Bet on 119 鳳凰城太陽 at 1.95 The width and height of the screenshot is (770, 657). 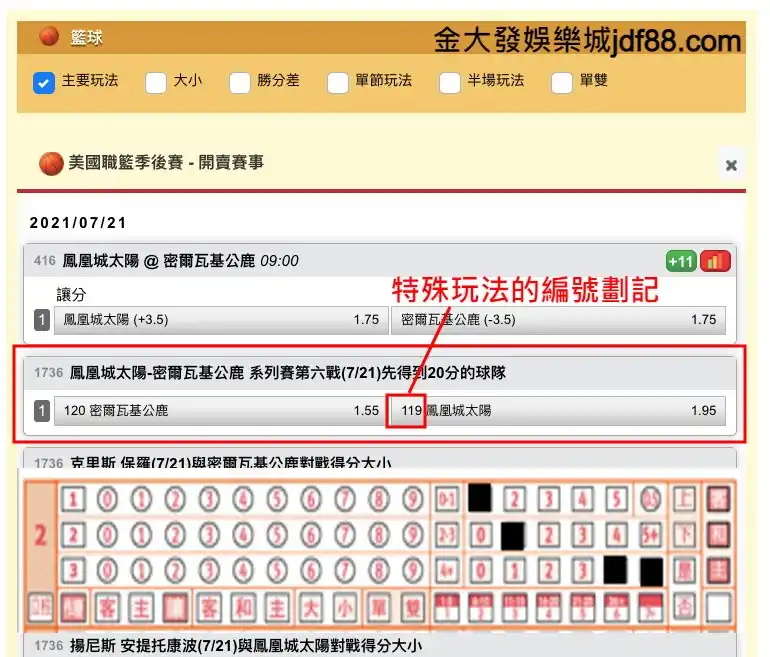coord(558,410)
